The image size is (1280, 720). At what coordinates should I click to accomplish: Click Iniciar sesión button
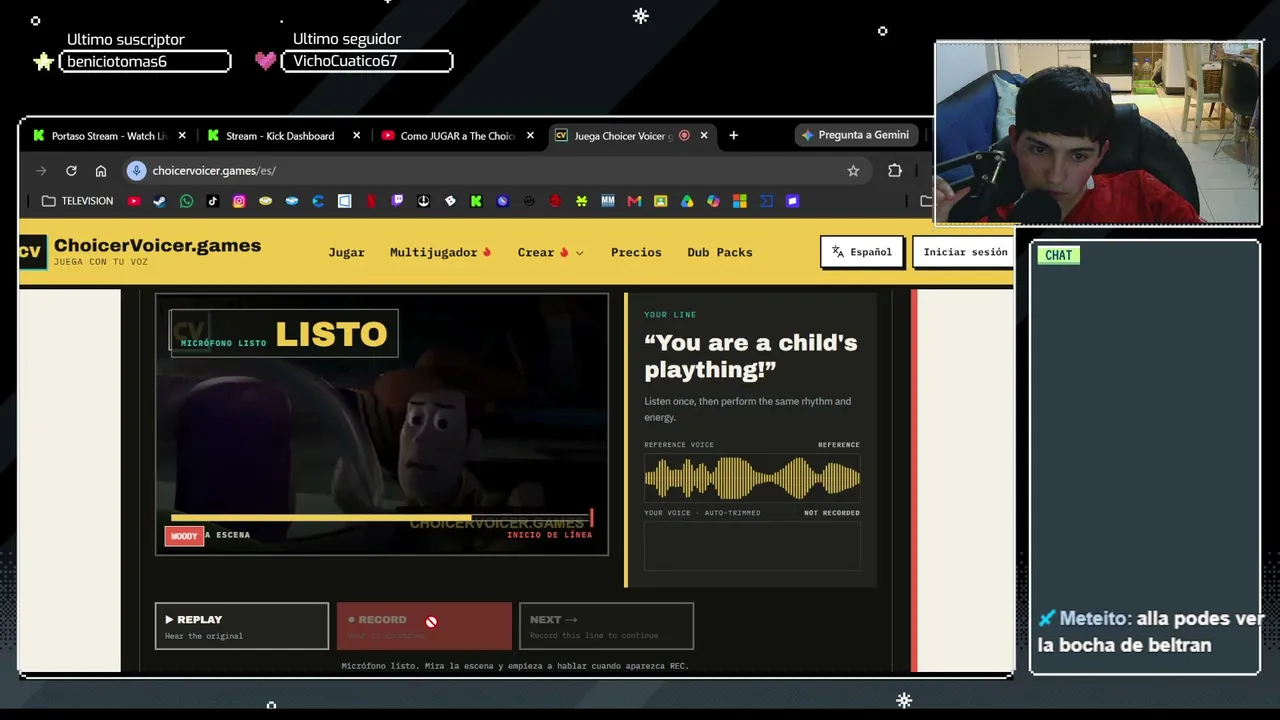click(x=964, y=252)
